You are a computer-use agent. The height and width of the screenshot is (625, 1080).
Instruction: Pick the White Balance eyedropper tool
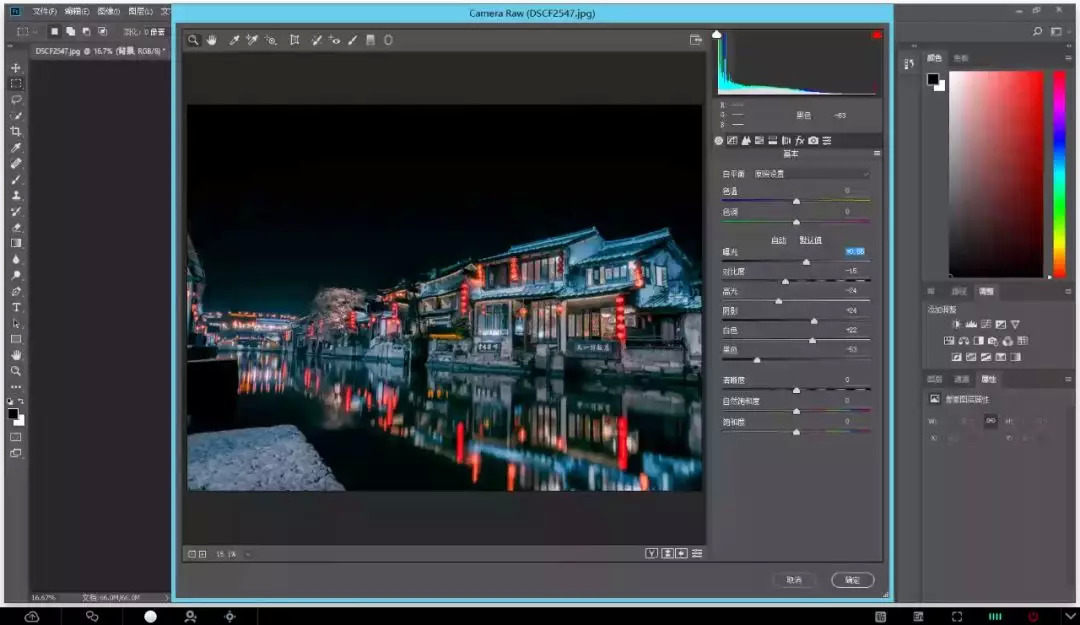pos(235,40)
